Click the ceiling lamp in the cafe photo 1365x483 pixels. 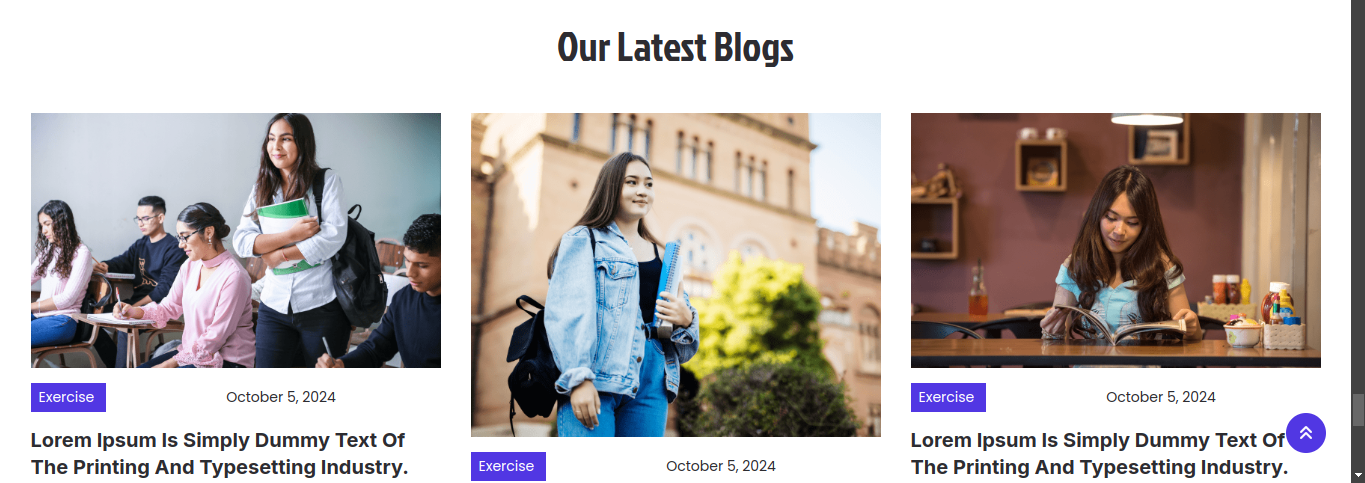(1147, 119)
